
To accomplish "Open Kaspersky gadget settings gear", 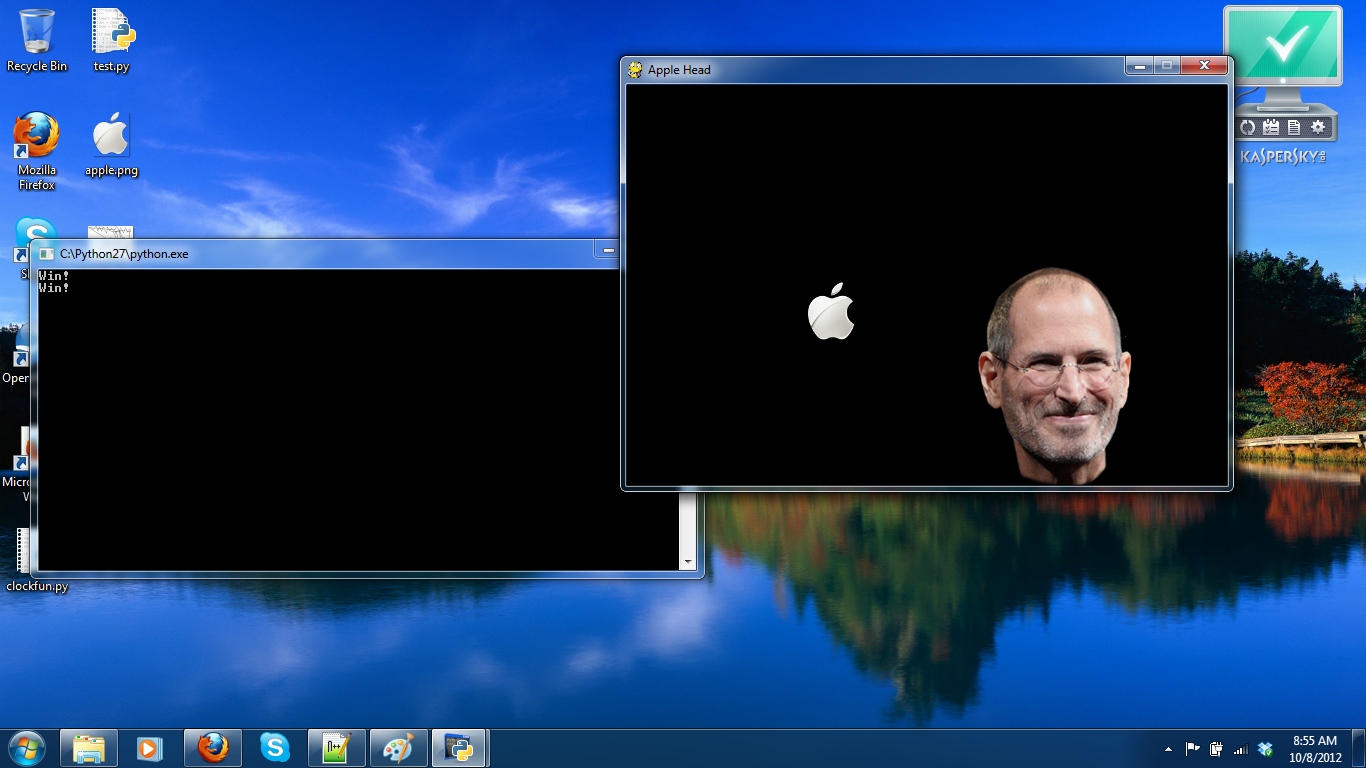I will 1318,127.
